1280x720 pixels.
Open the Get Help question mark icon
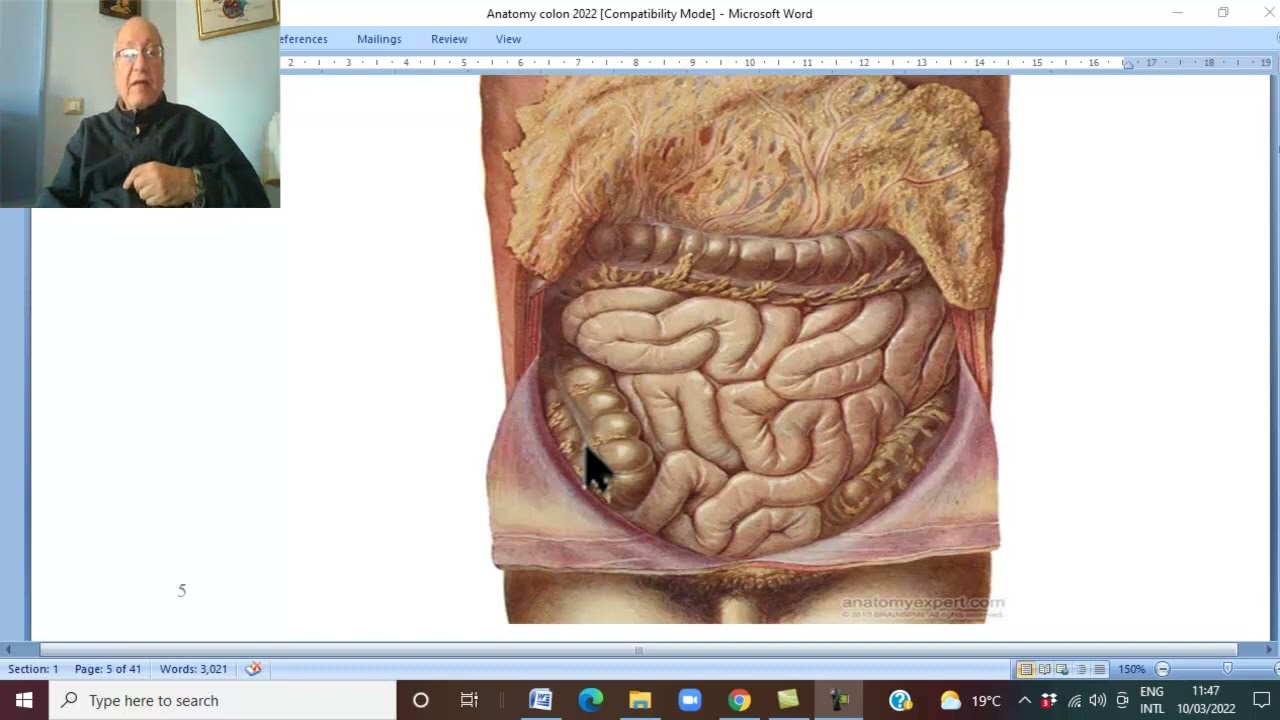[x=899, y=700]
